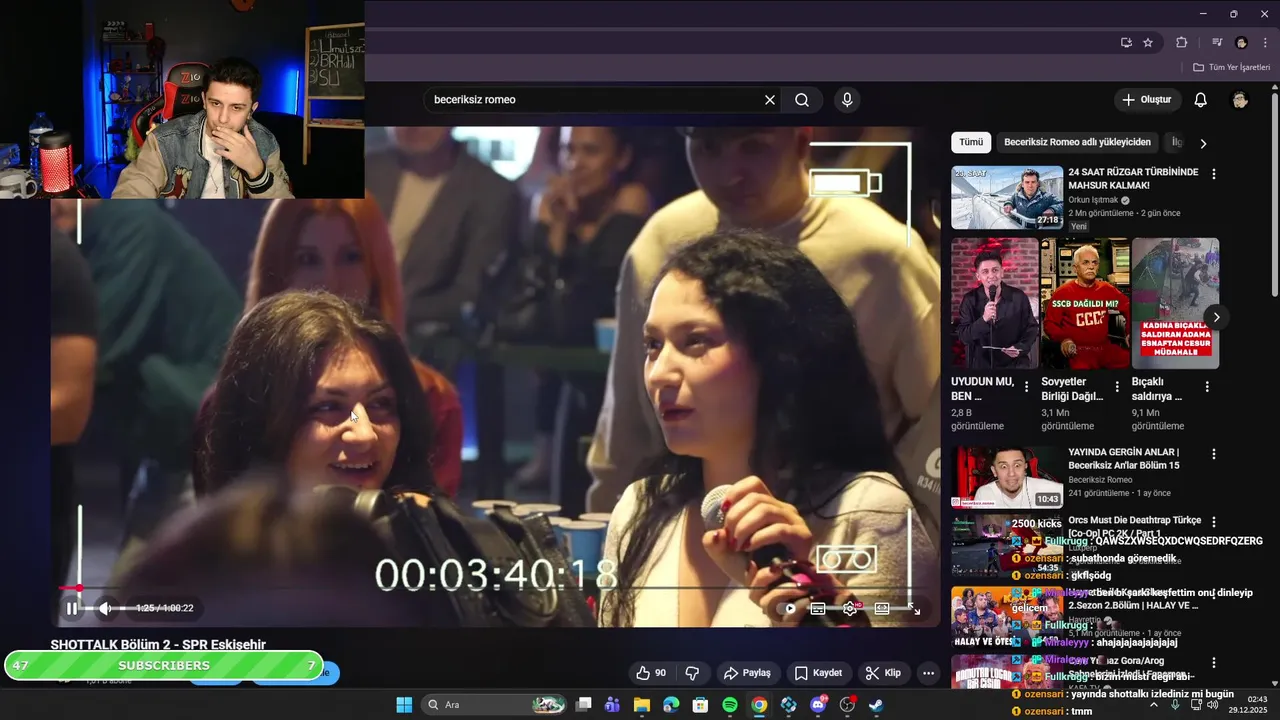The width and height of the screenshot is (1280, 720).
Task: Open the Sovyetler Birliği short thumbnail
Action: (1085, 304)
